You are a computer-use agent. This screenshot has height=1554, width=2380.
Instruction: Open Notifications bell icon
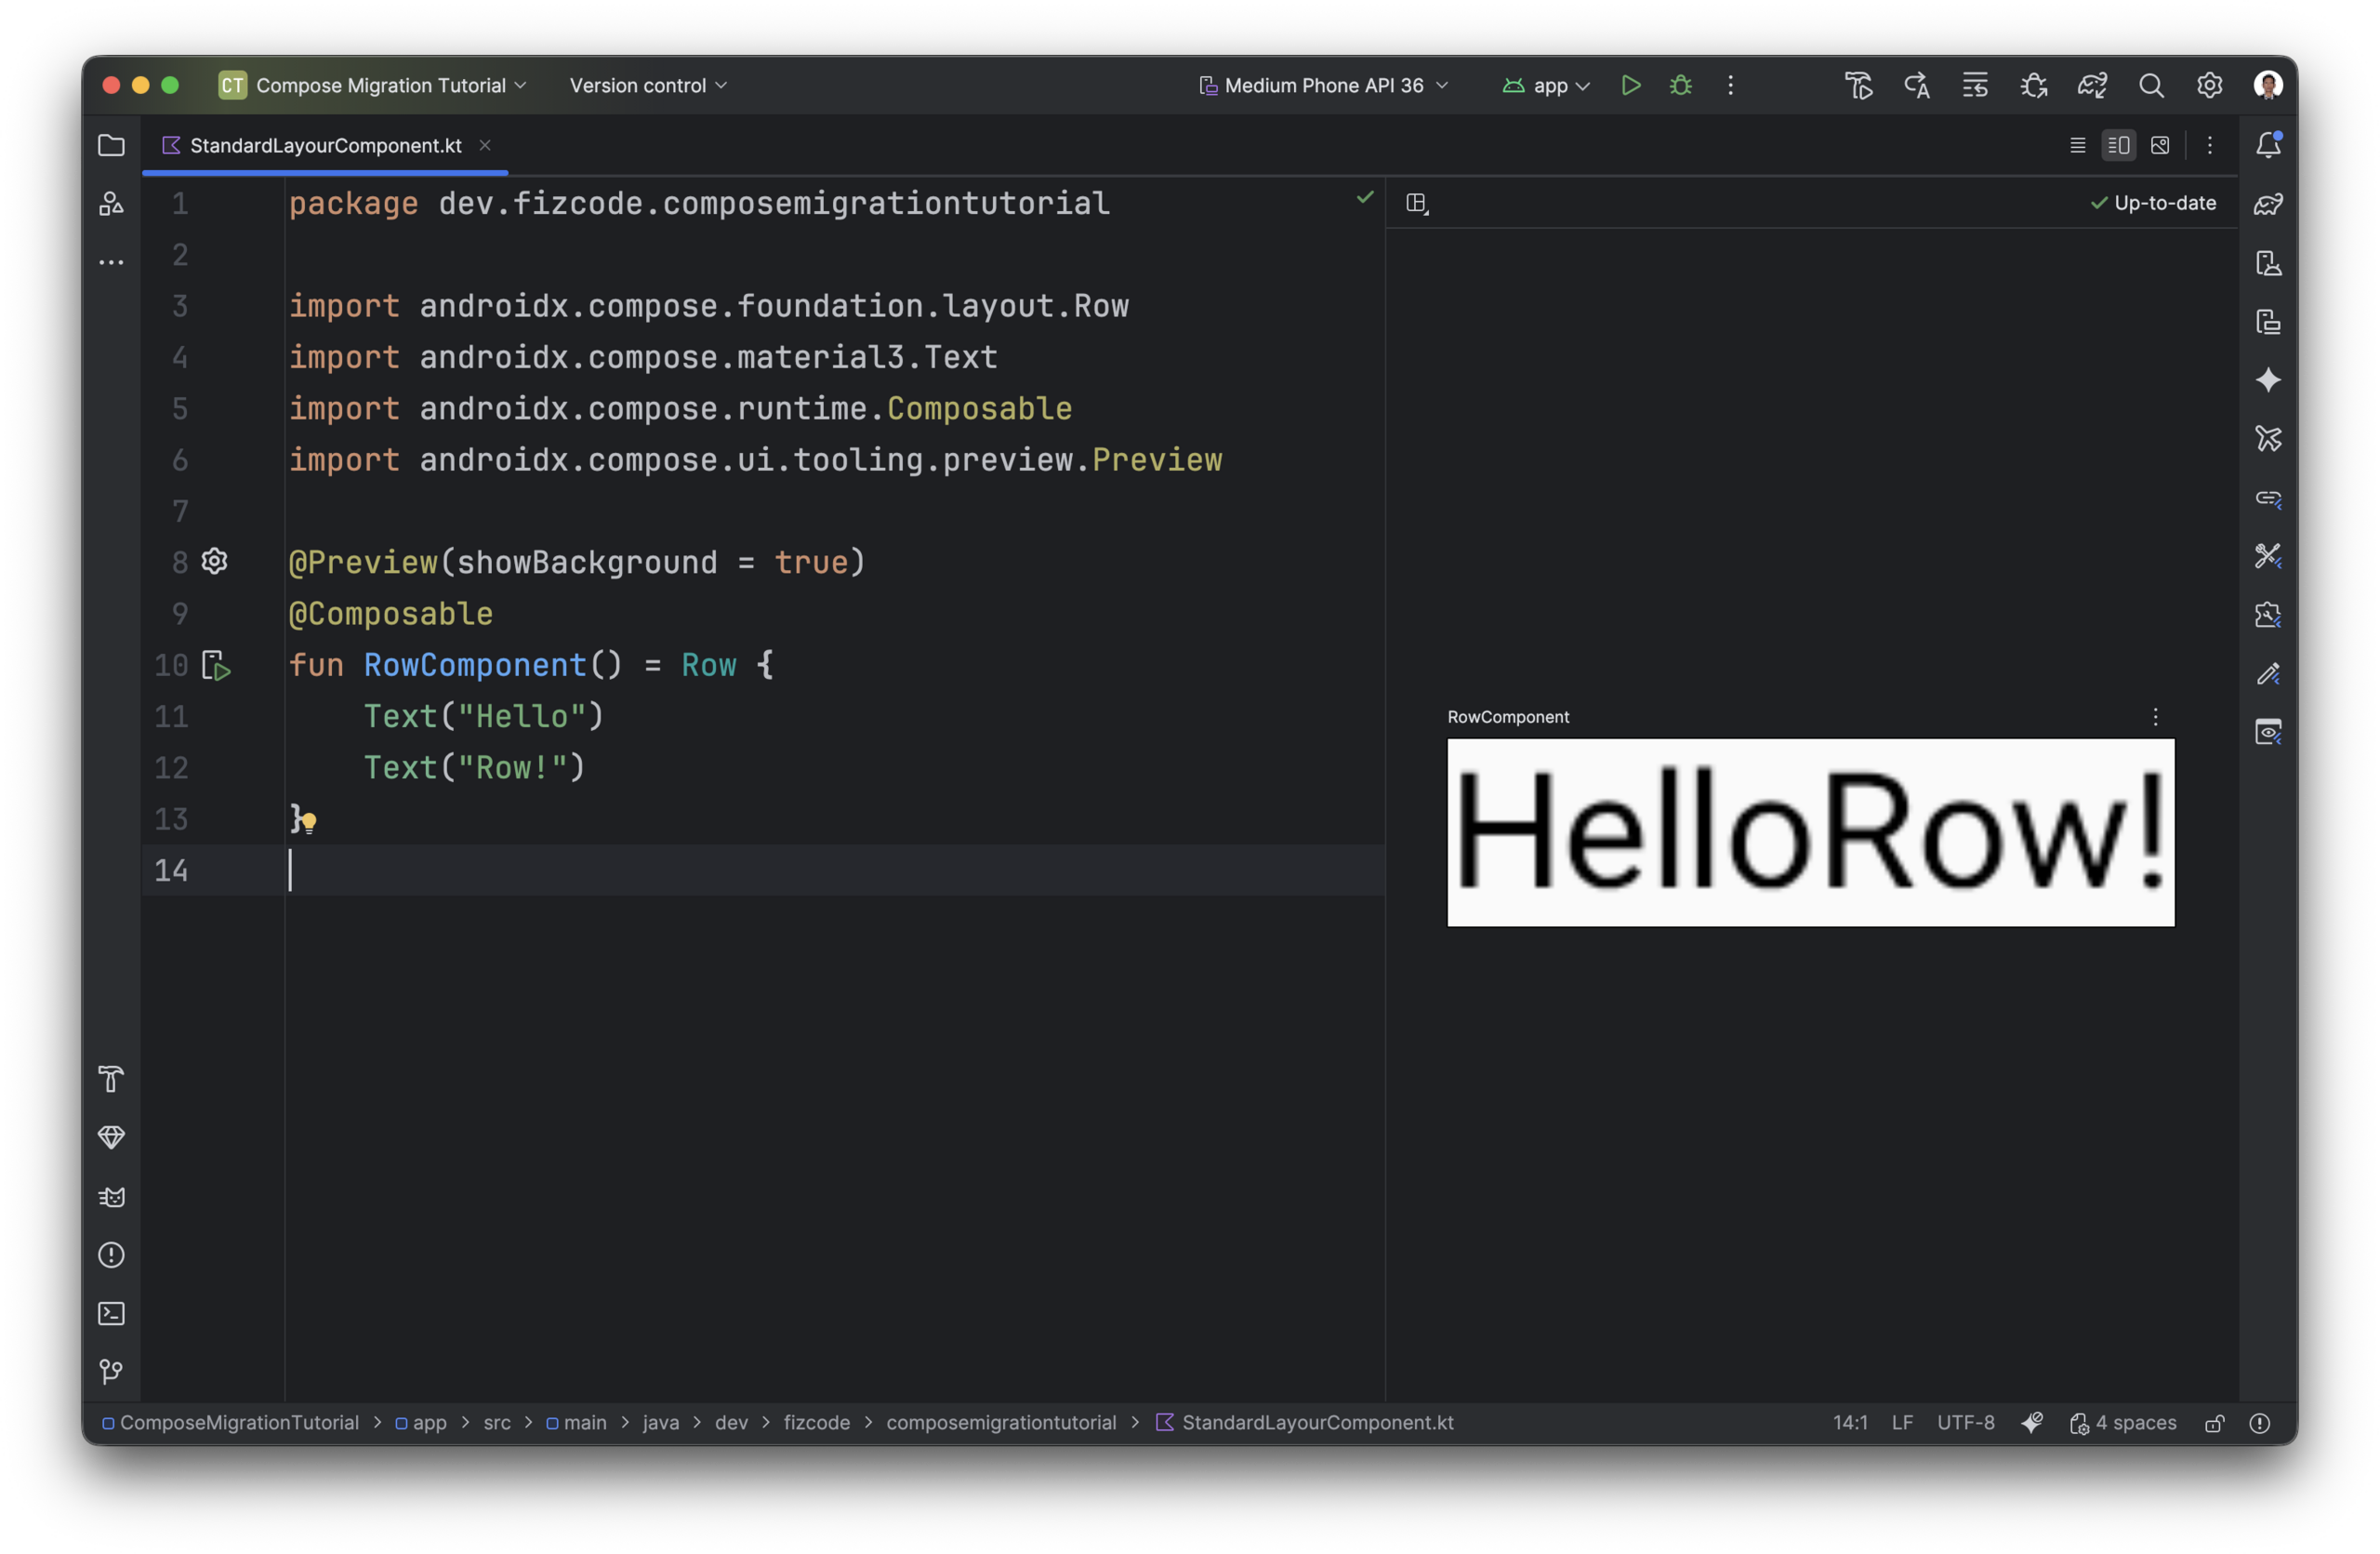pyautogui.click(x=2268, y=145)
